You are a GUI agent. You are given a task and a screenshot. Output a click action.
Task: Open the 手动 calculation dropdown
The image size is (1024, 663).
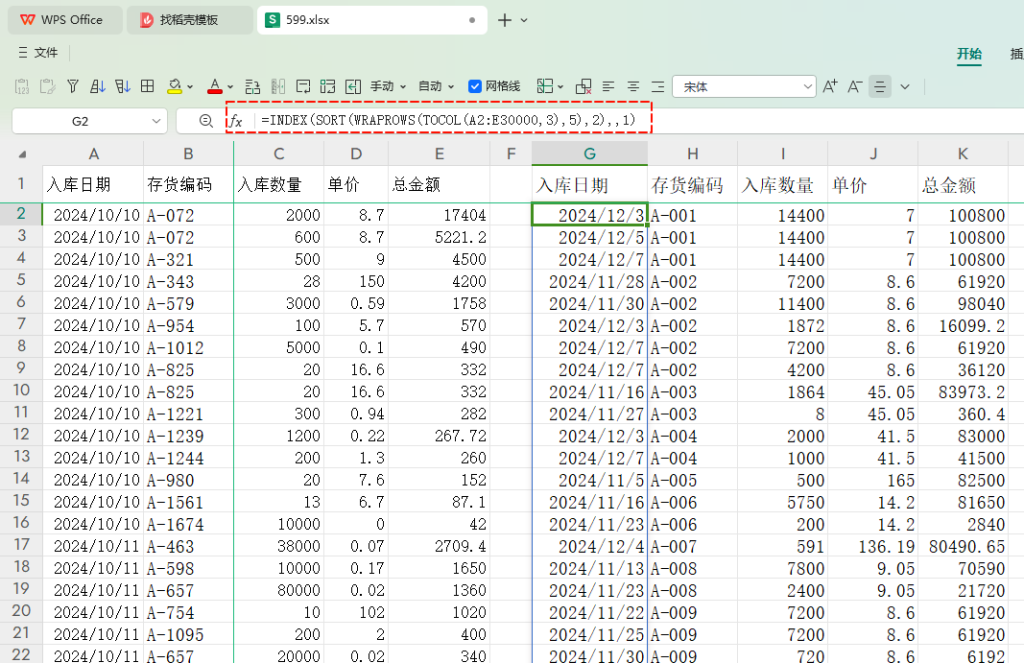[x=389, y=86]
